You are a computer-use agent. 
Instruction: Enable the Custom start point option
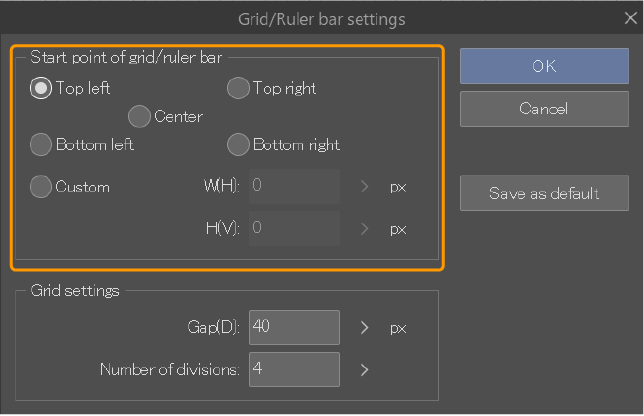(x=41, y=186)
